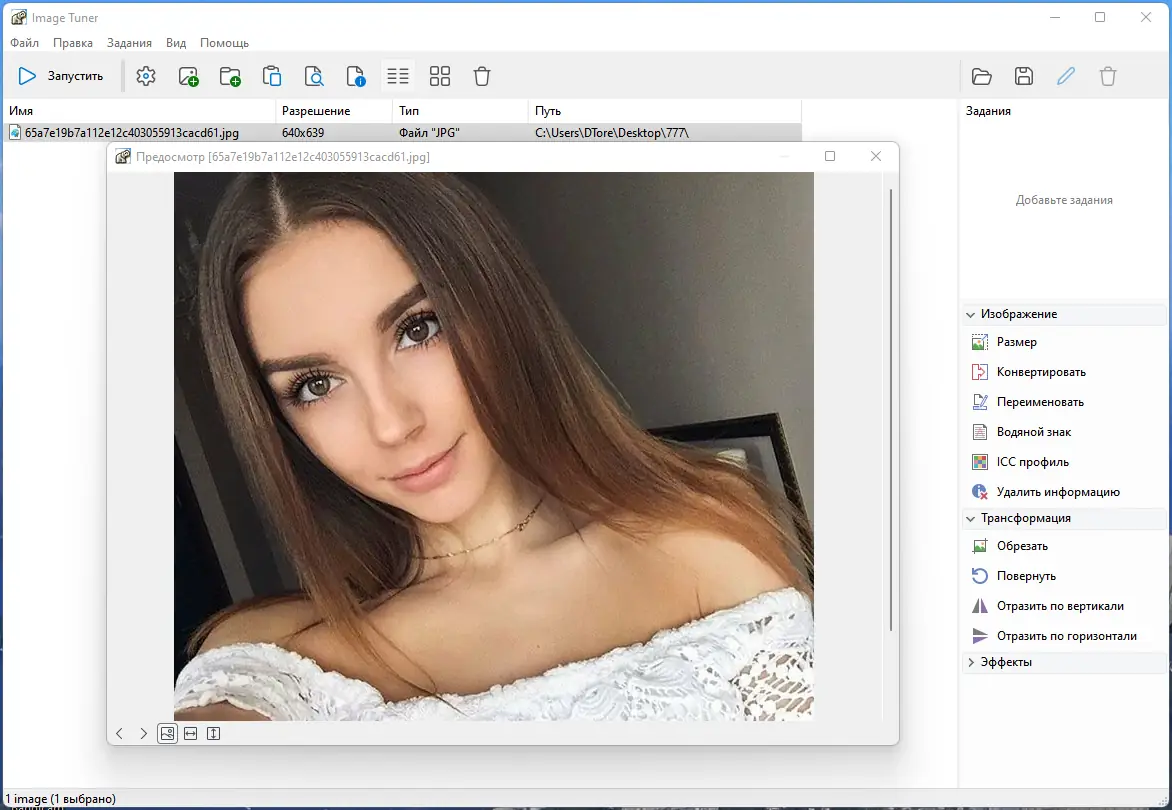Paste image from clipboard via toolbar icon
The width and height of the screenshot is (1172, 810).
(x=271, y=75)
